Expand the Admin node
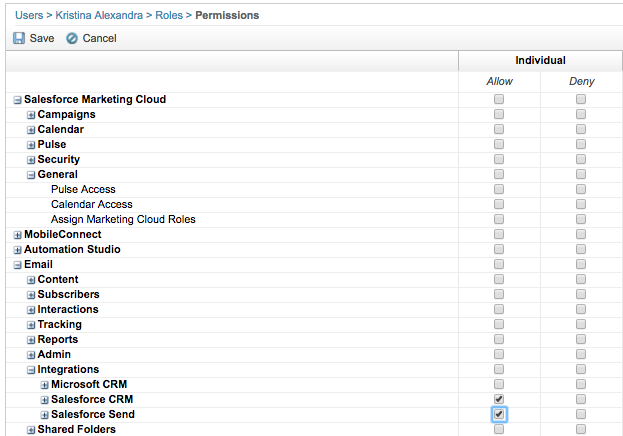Image resolution: width=623 pixels, height=436 pixels. (31, 355)
